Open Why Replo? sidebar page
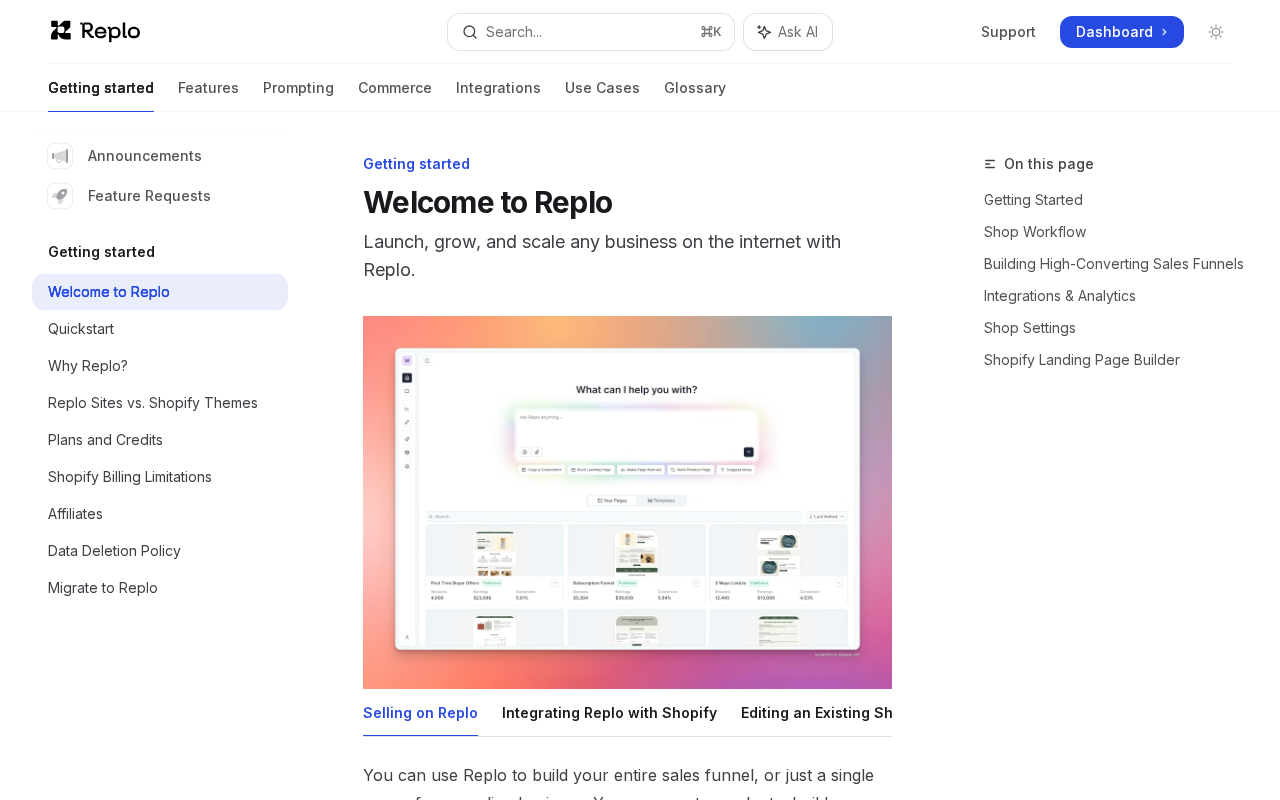1280x800 pixels. pos(160,366)
